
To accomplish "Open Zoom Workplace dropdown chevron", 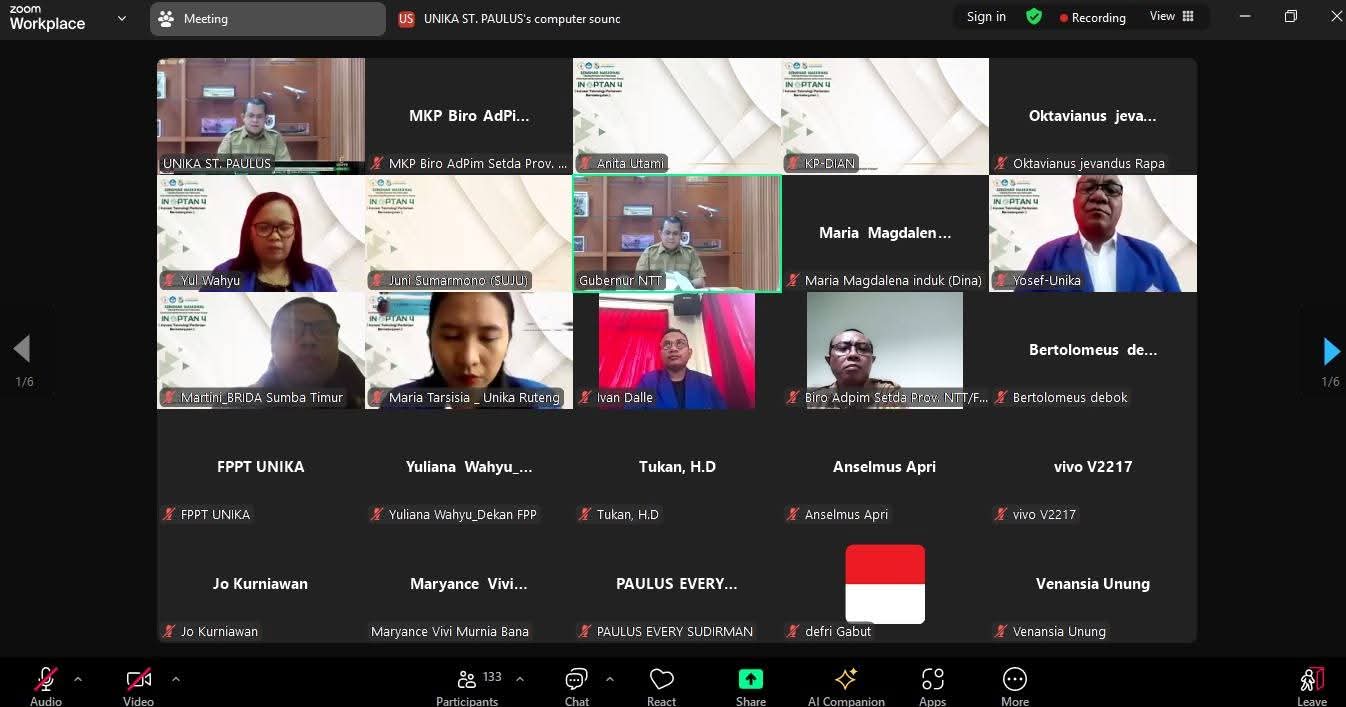I will (x=122, y=18).
